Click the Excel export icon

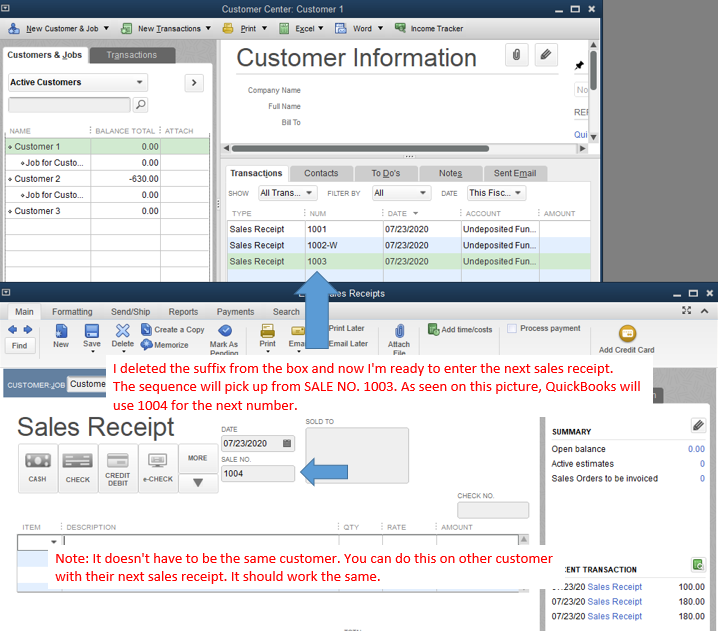pyautogui.click(x=284, y=28)
